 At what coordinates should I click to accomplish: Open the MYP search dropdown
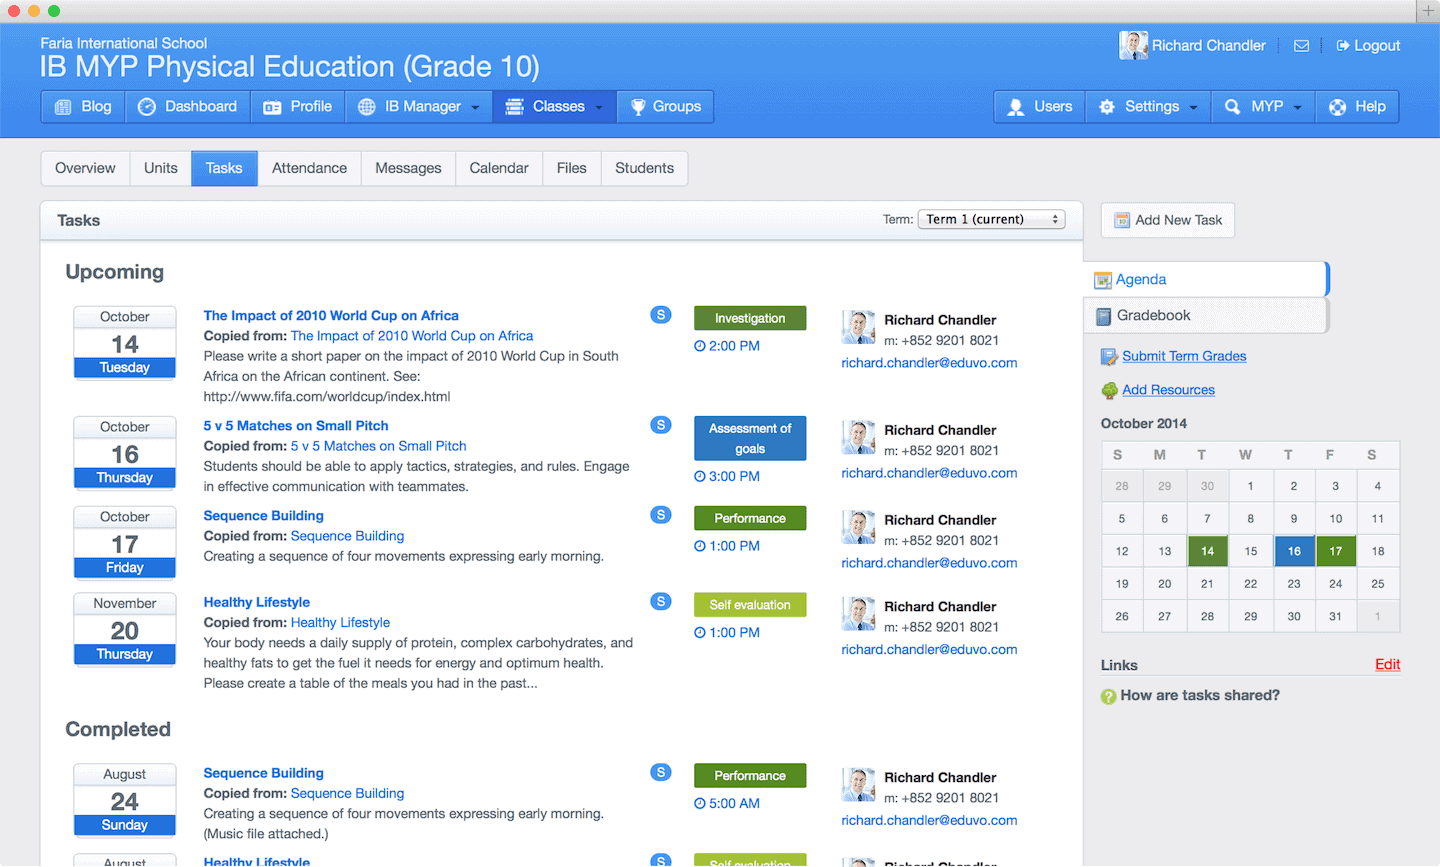[1263, 107]
